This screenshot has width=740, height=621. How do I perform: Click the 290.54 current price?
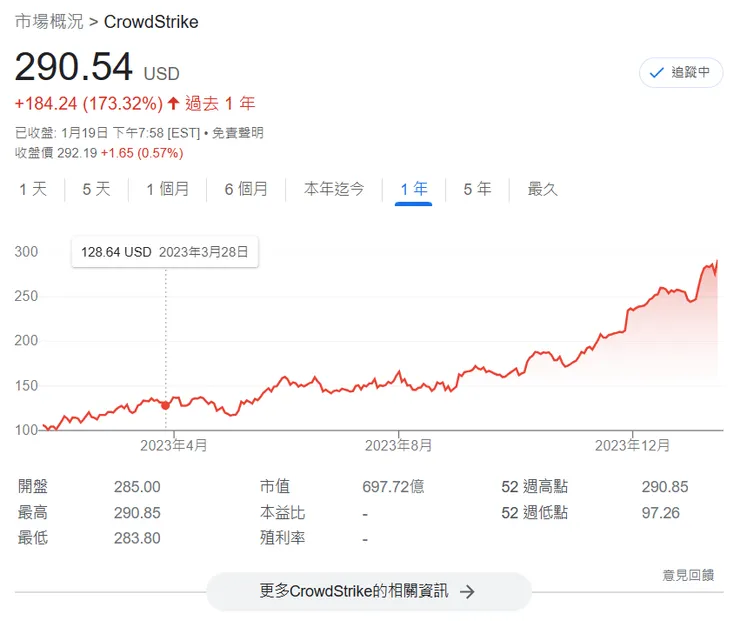point(73,68)
